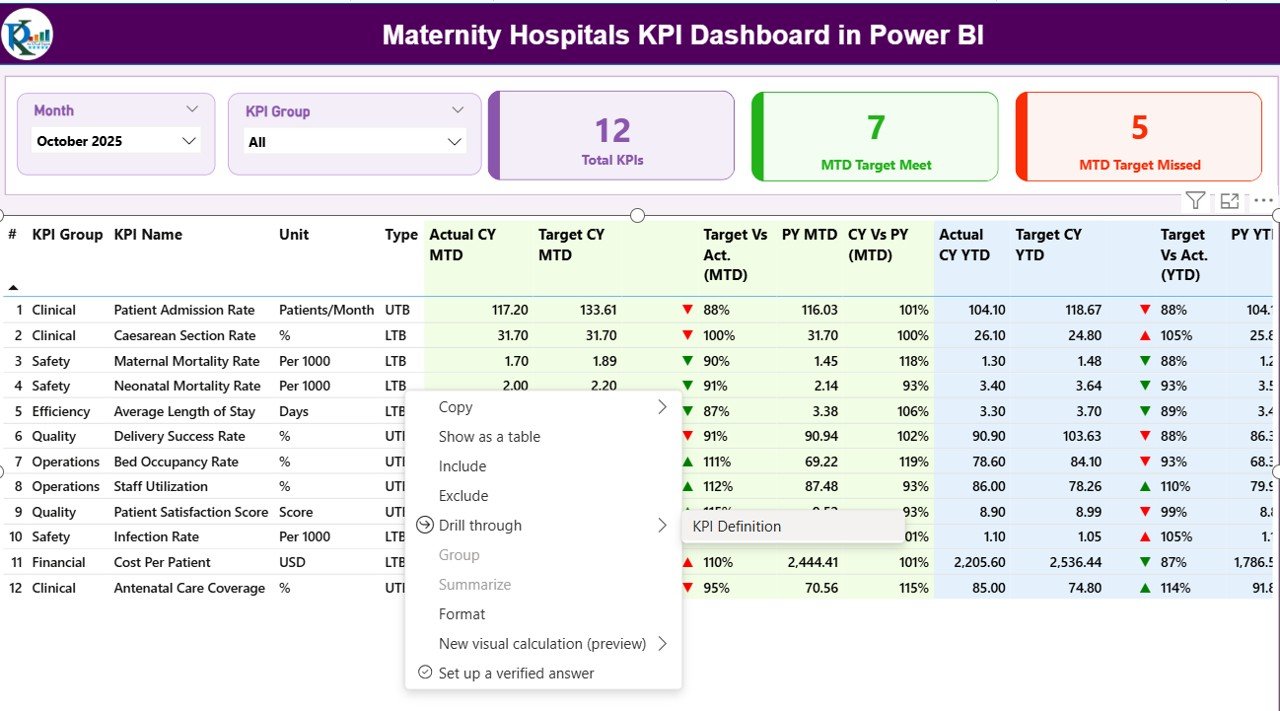Screen dimensions: 1280x711
Task: Choose Format in the context menu
Action: (x=462, y=614)
